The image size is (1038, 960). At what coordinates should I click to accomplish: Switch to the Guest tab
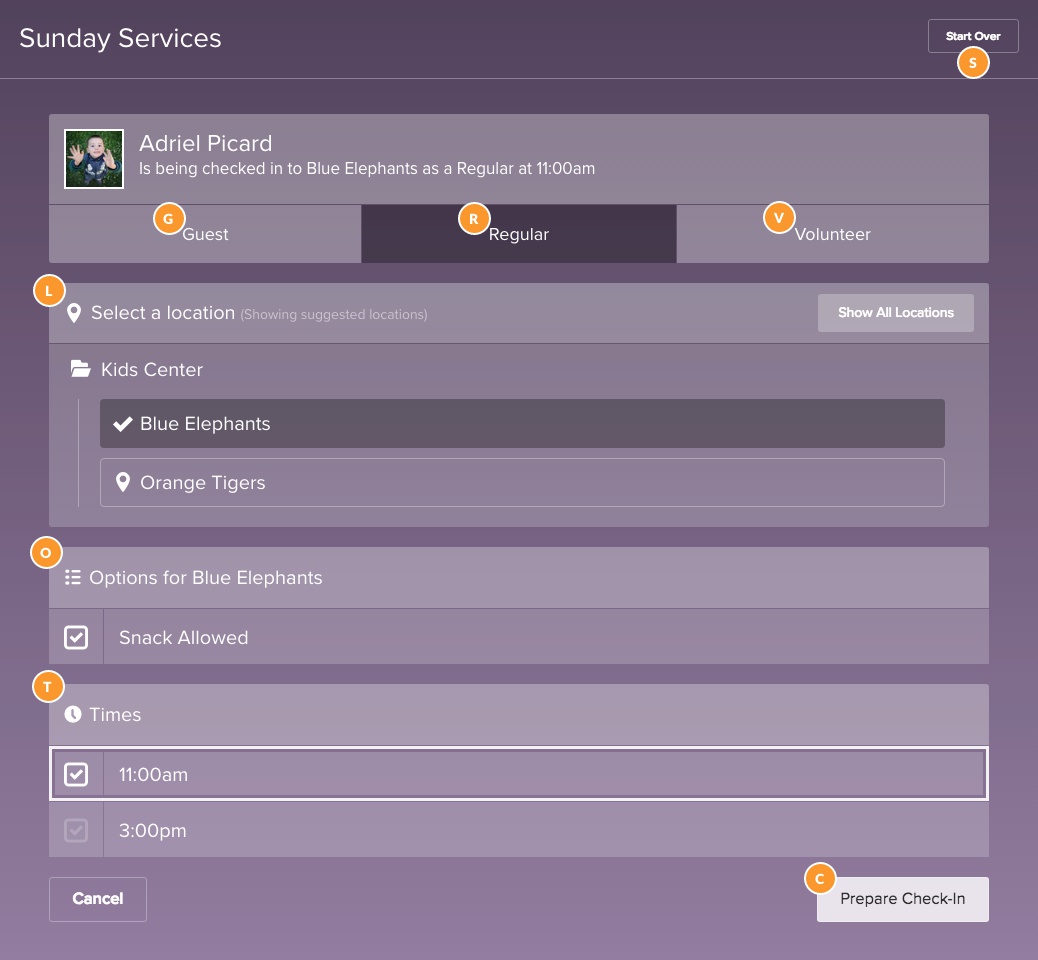click(x=205, y=234)
